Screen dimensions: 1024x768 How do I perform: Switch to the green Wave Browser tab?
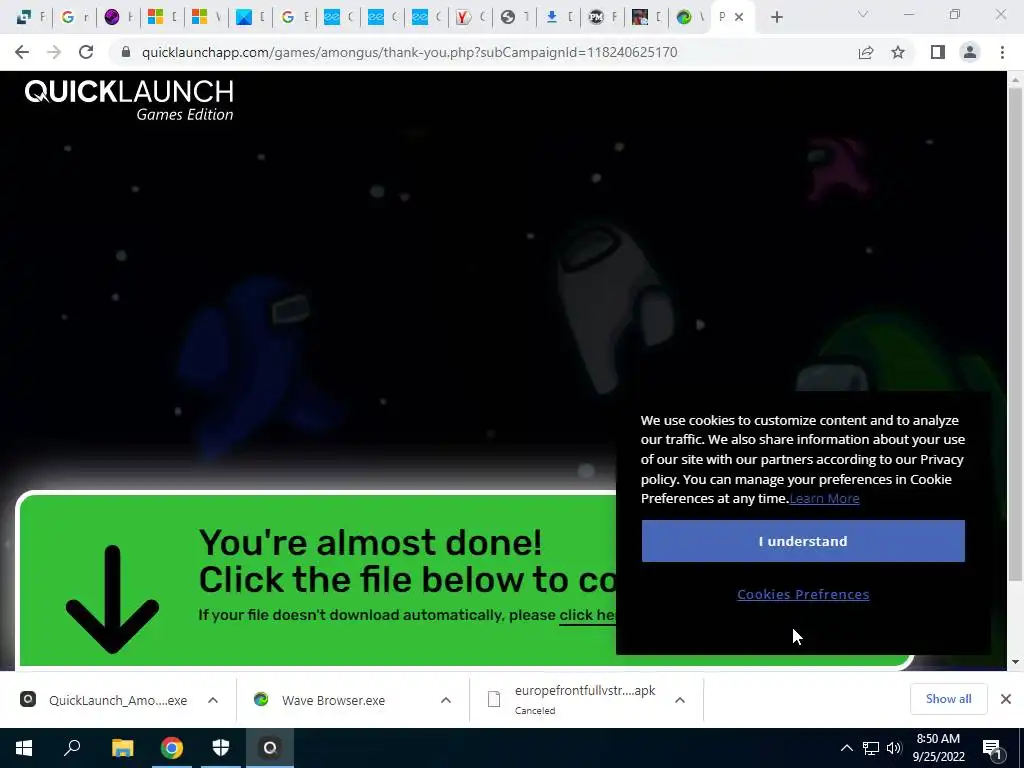pos(684,18)
